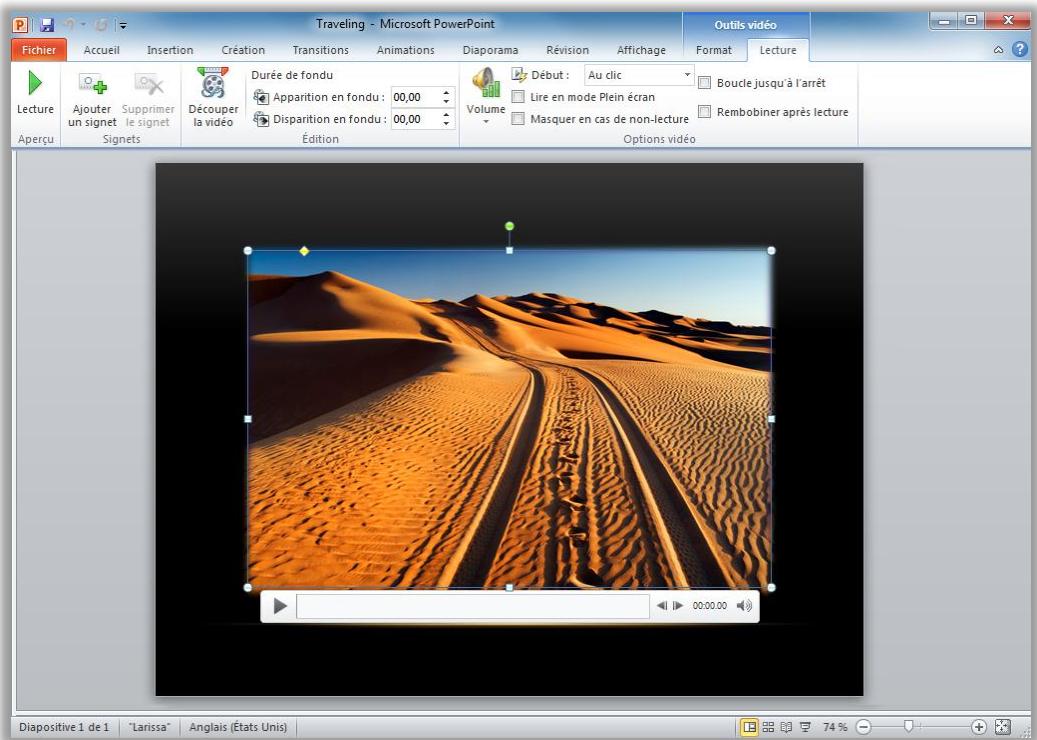Click the 00:00.00 time display in player

coord(709,606)
